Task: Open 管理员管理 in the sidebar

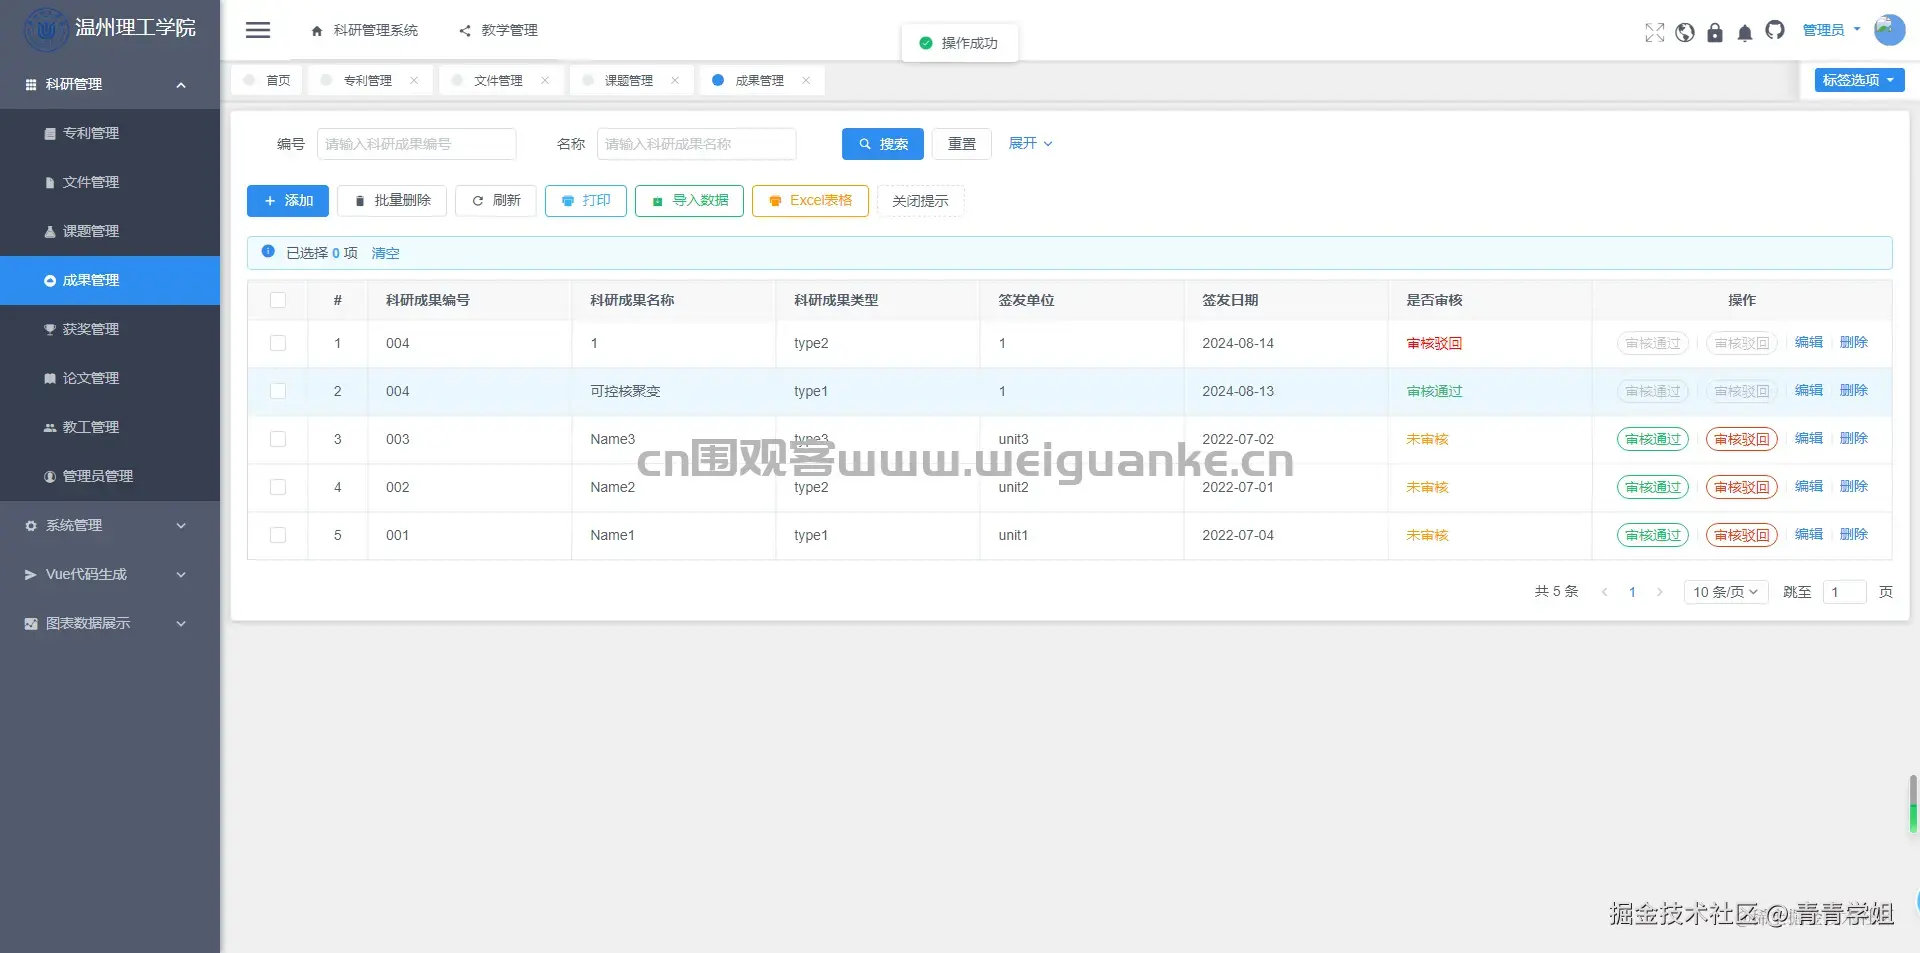Action: tap(110, 476)
